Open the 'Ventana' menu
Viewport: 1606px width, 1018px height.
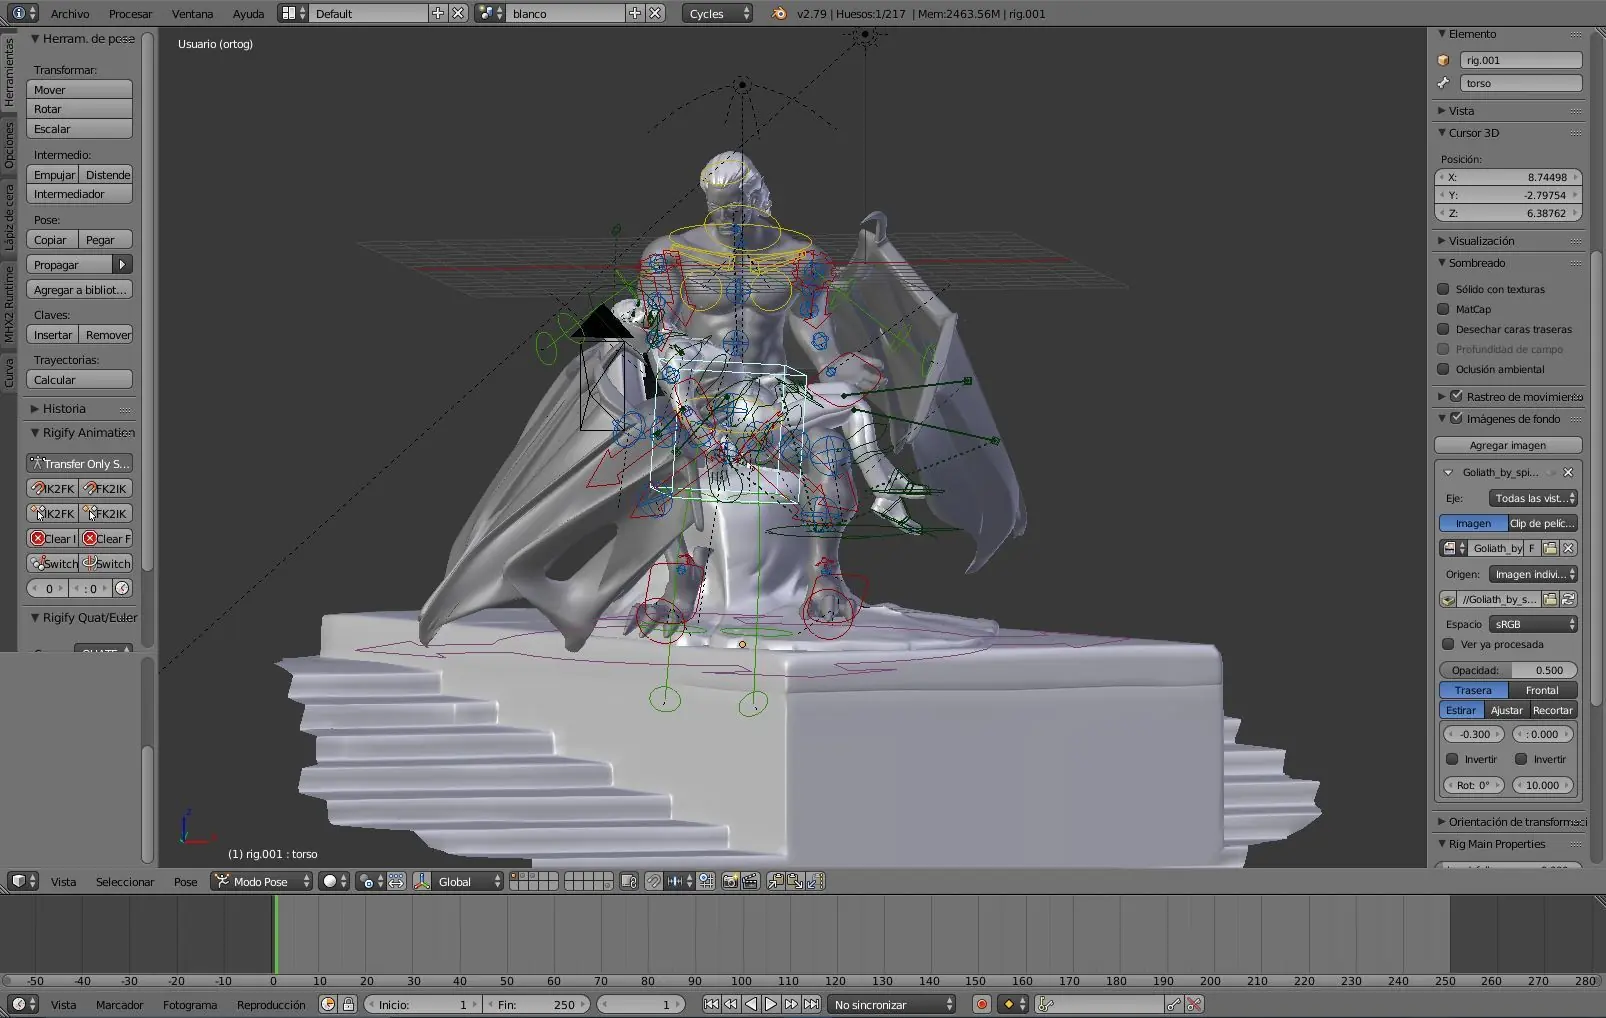[192, 14]
